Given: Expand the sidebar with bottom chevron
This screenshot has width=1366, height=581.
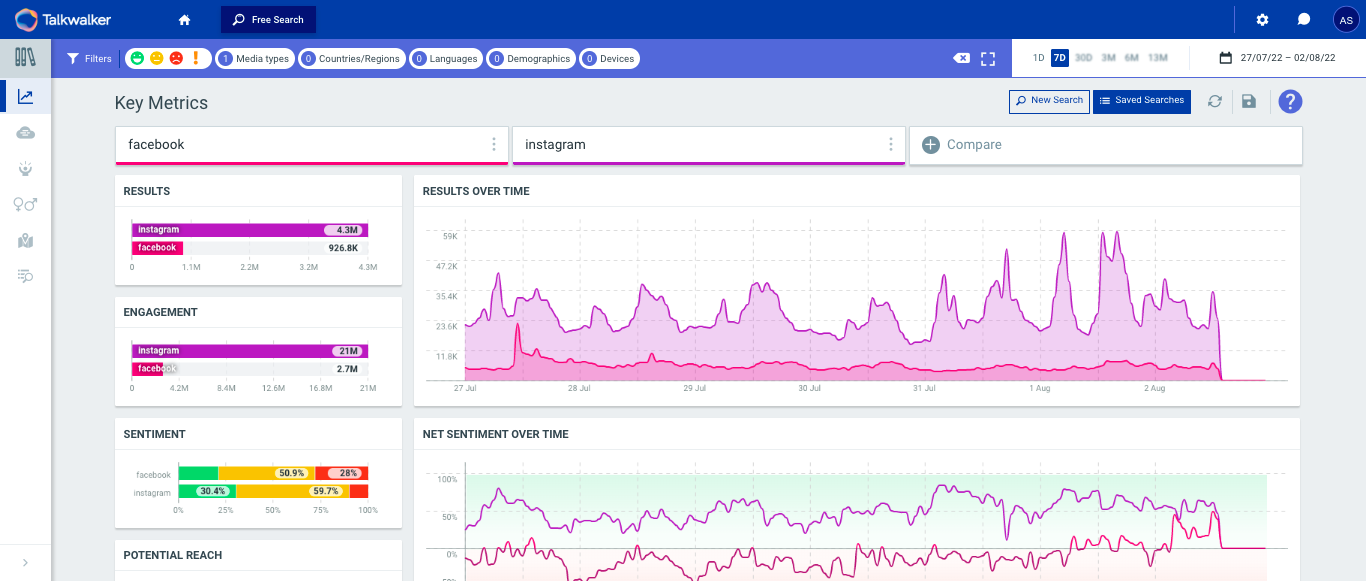Looking at the screenshot, I should point(25,563).
